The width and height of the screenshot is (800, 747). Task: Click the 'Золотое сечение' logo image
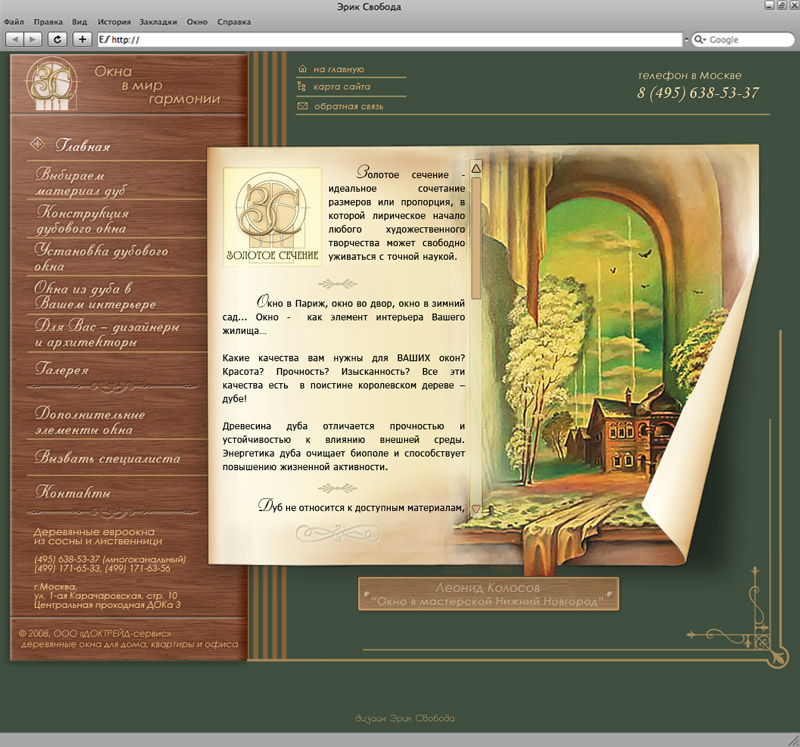(x=272, y=218)
